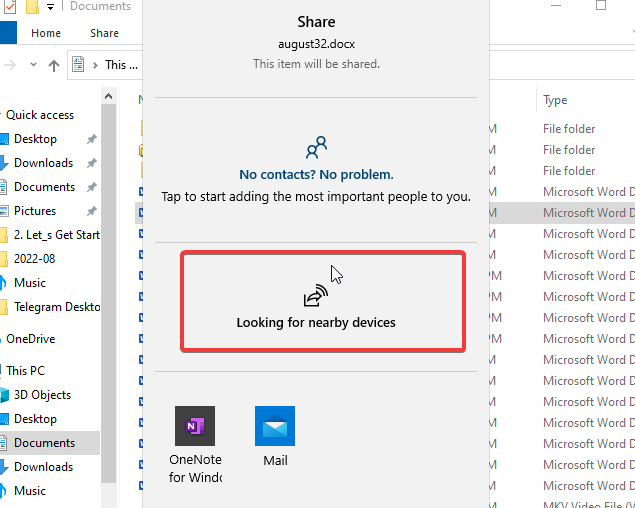Click the address bar path field
635x508 pixels.
122,65
